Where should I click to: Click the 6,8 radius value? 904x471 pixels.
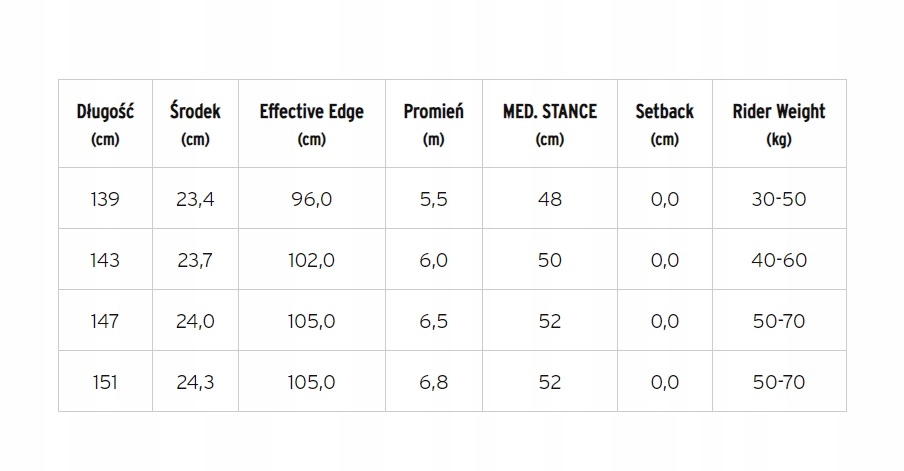(433, 382)
